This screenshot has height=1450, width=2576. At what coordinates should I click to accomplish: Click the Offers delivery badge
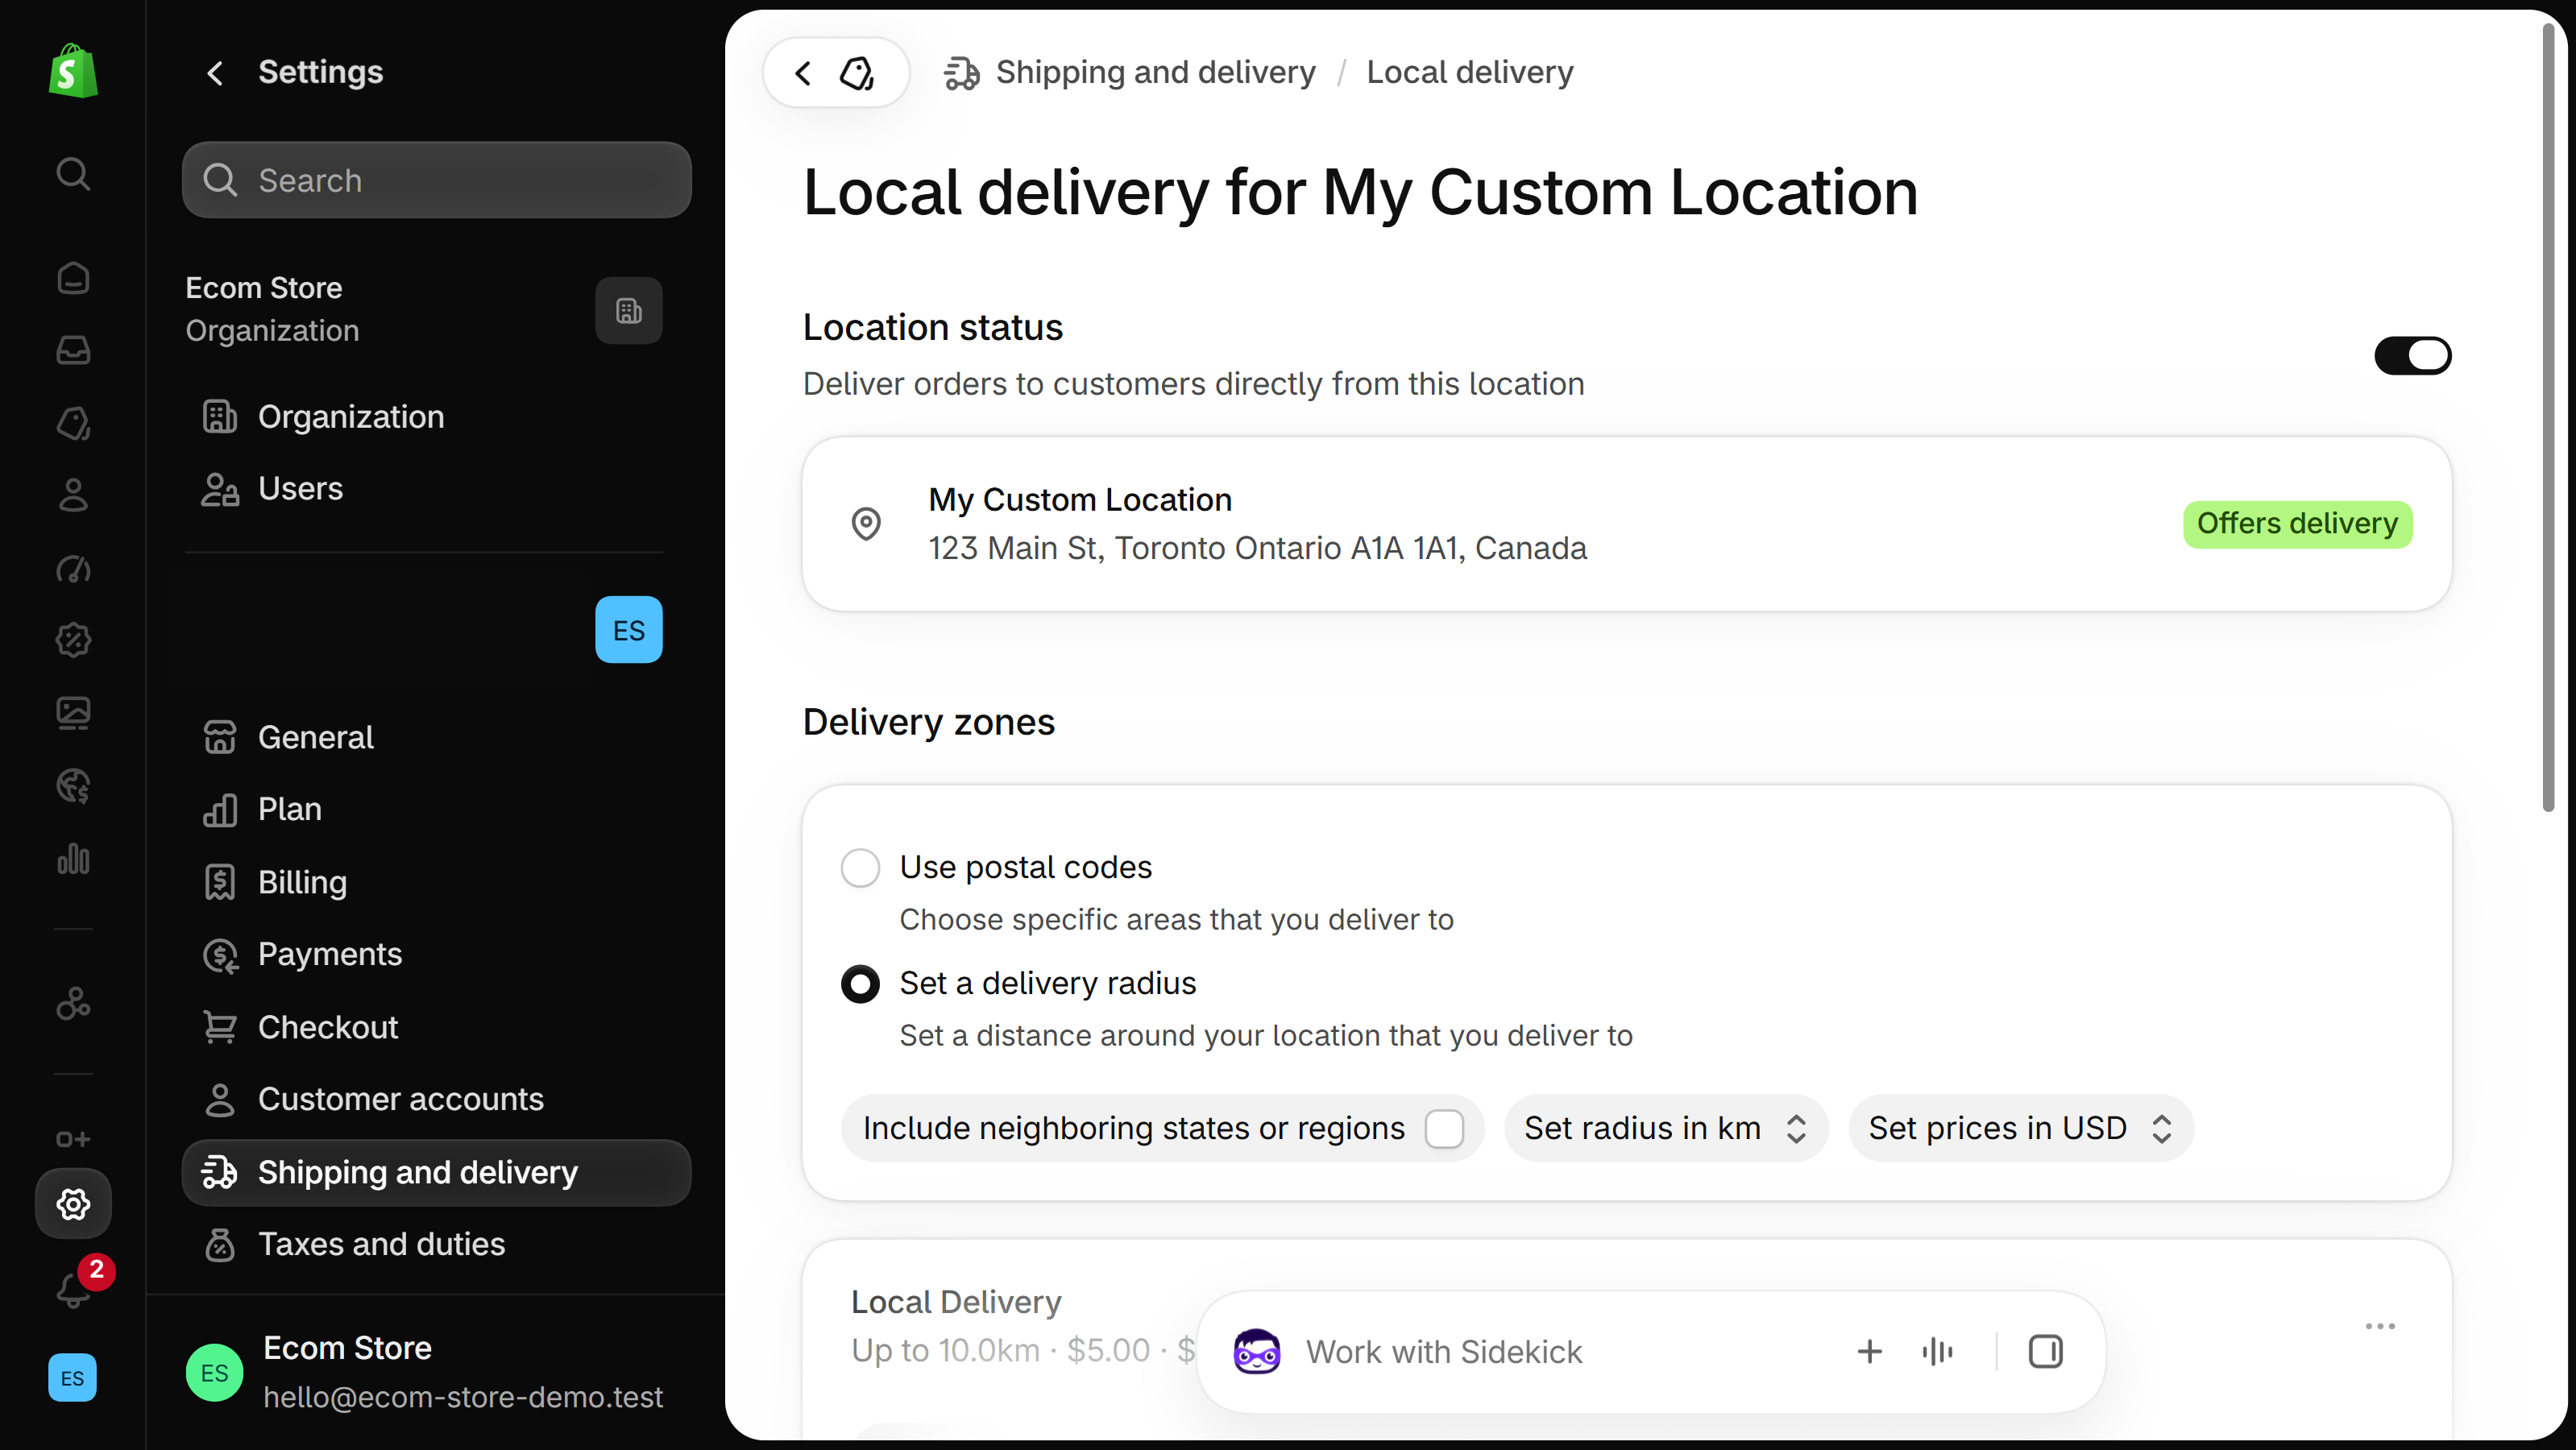click(x=2297, y=524)
